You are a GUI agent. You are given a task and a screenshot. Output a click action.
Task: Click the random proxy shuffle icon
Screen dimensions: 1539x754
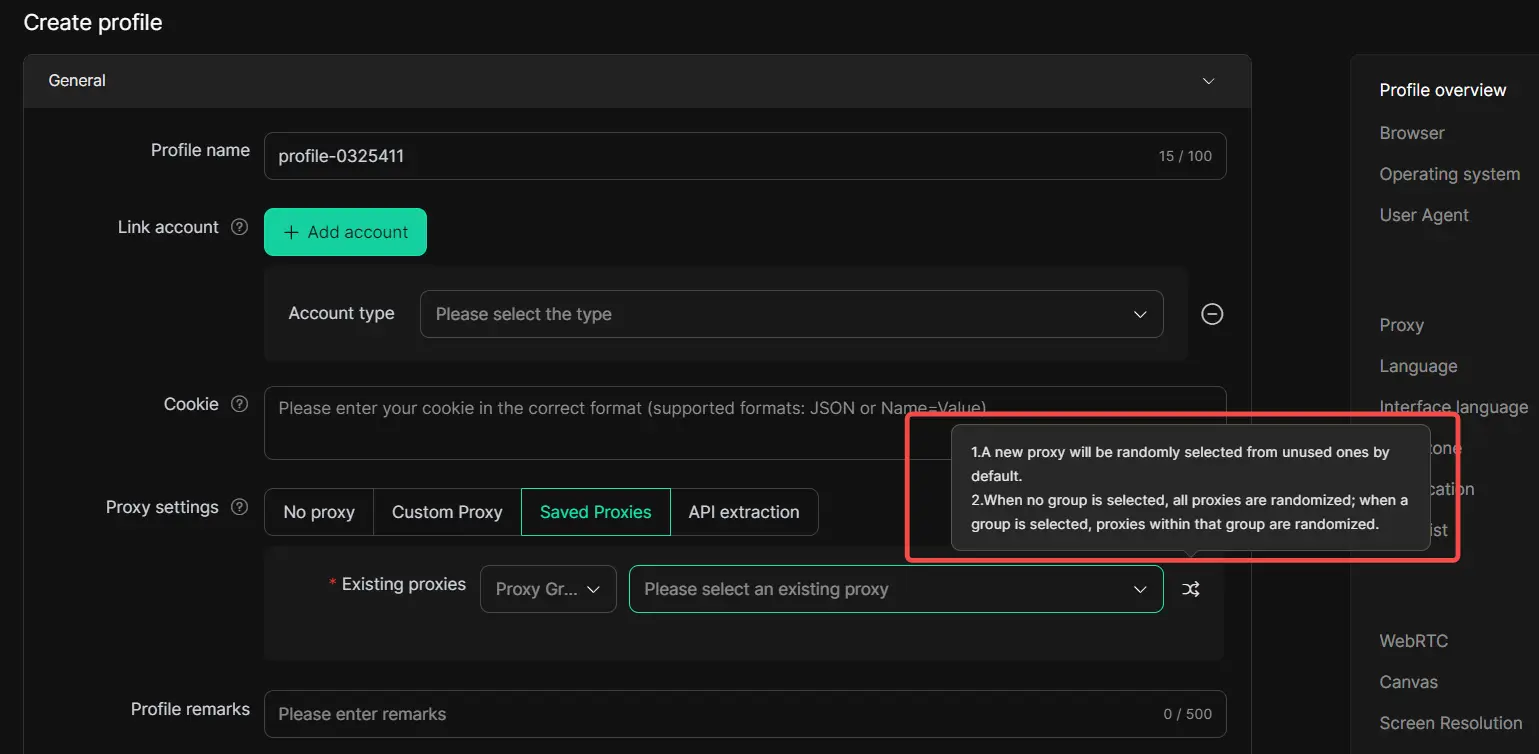tap(1190, 590)
